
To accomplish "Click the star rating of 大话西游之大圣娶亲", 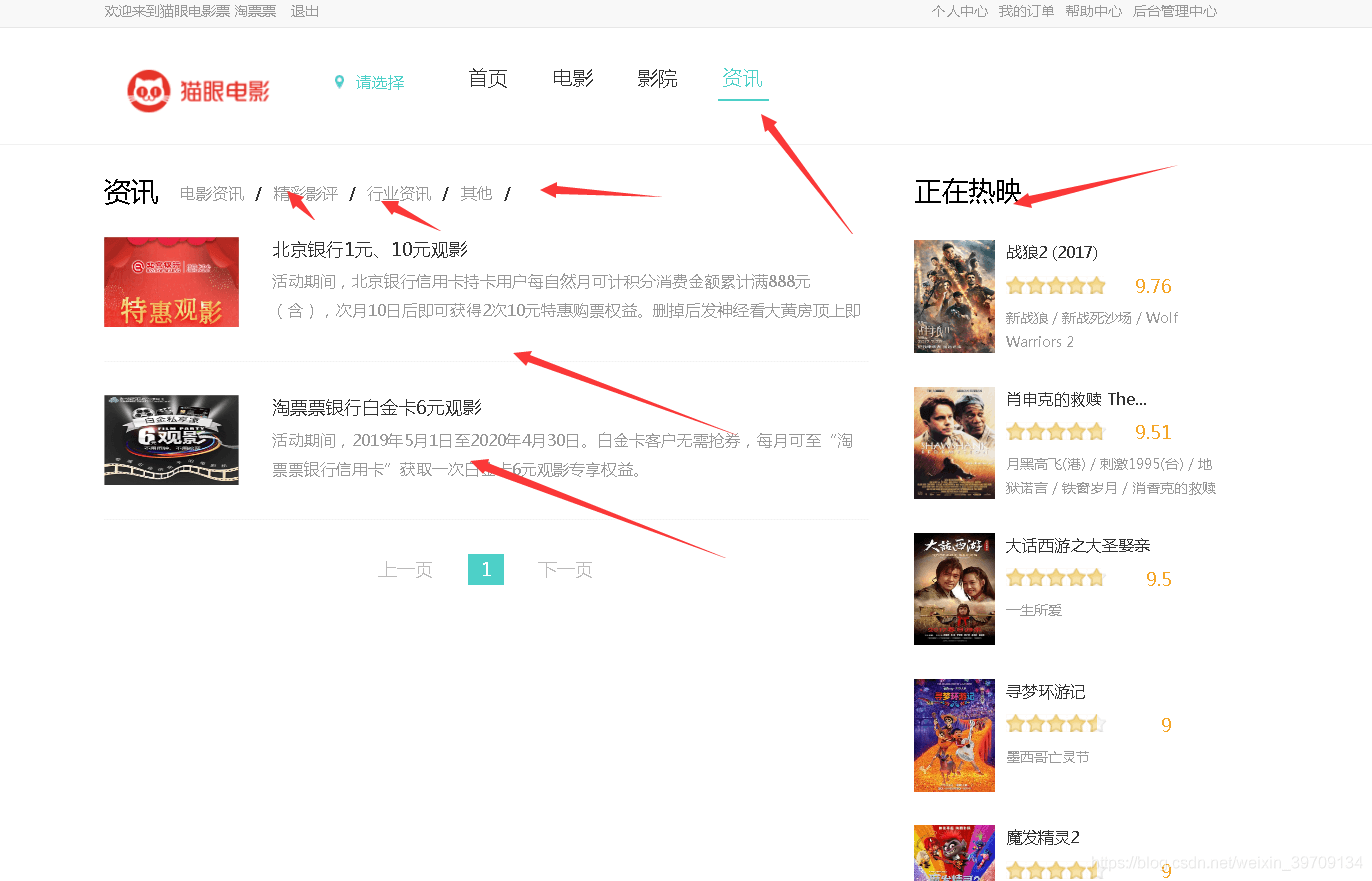I will pyautogui.click(x=1056, y=578).
